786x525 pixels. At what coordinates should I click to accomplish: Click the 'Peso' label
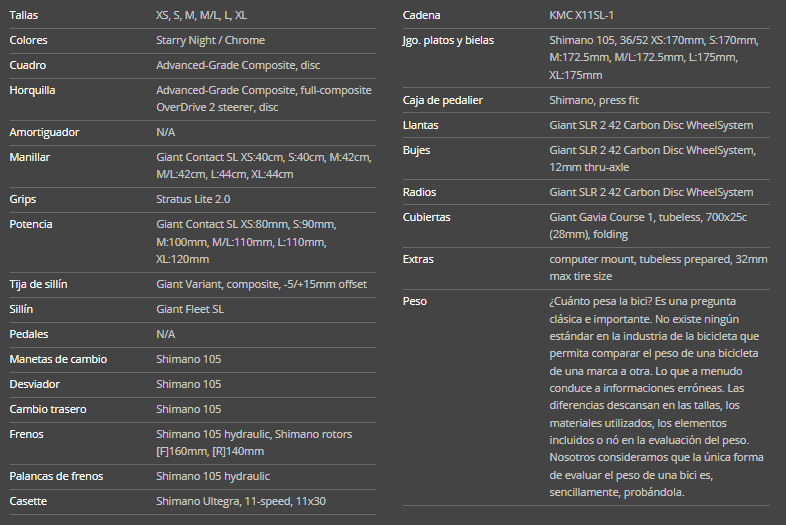coord(415,301)
